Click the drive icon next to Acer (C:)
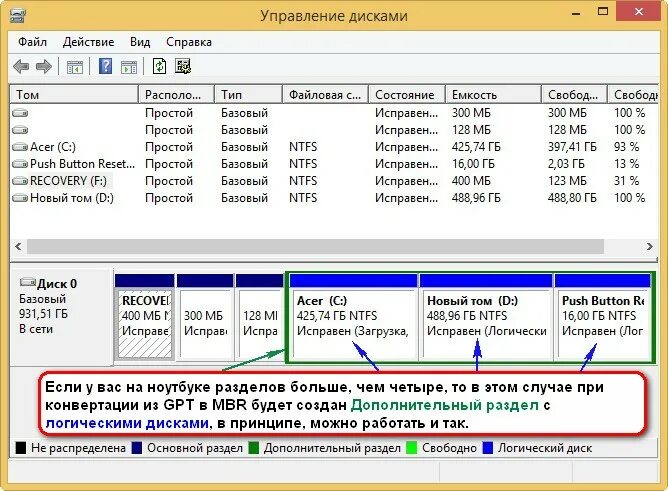This screenshot has width=668, height=491. tap(20, 147)
